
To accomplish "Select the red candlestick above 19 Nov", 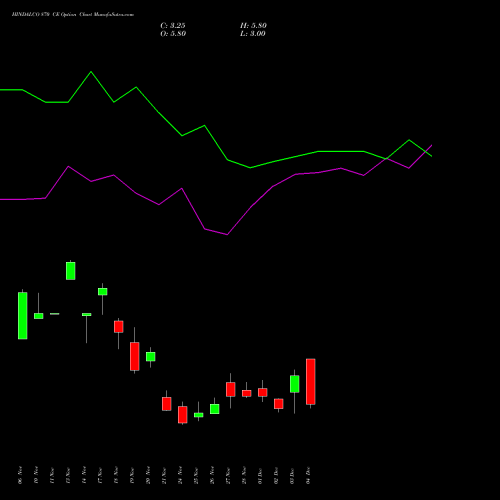I will [135, 356].
